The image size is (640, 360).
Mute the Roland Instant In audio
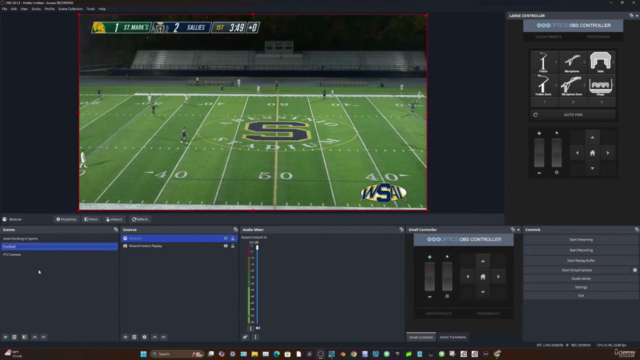coord(258,328)
